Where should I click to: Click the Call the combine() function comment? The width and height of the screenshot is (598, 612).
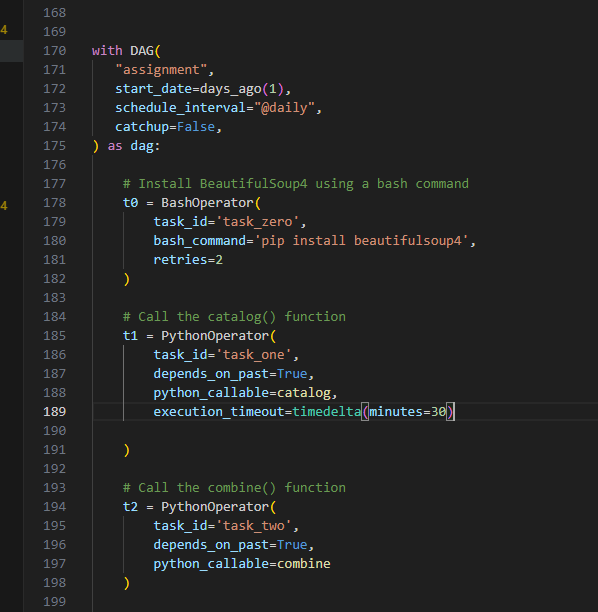(234, 488)
